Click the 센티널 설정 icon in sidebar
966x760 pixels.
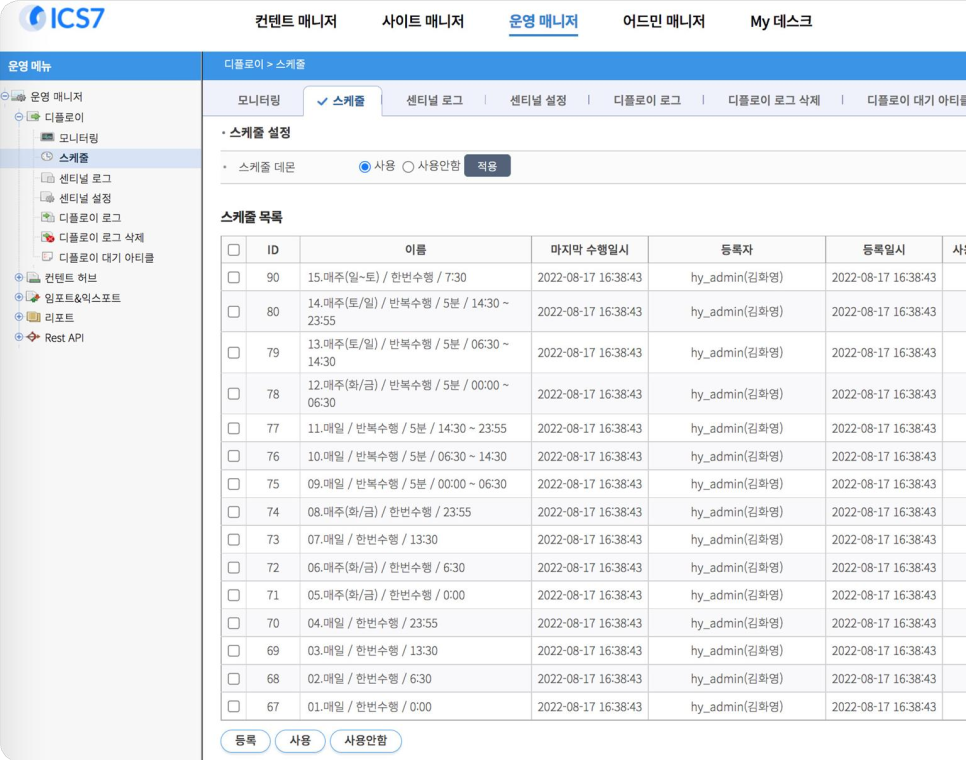[x=47, y=198]
